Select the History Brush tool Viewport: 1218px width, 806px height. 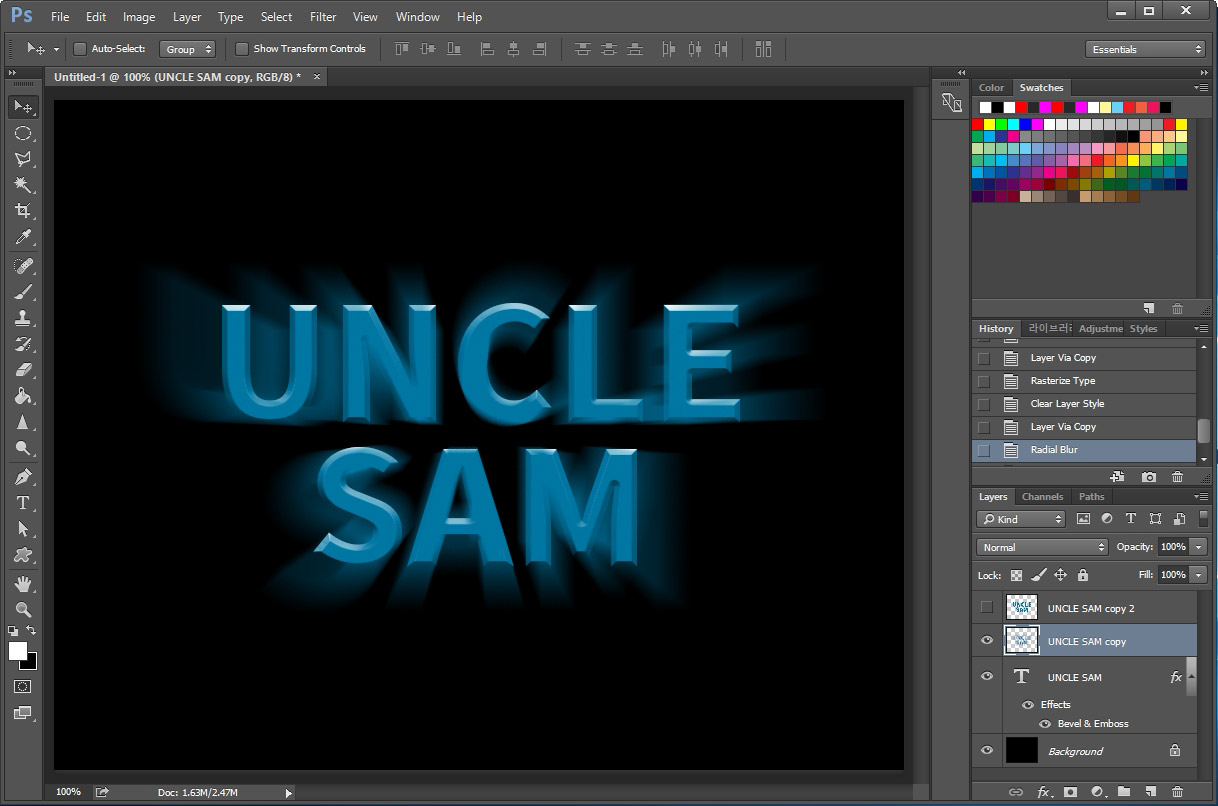pyautogui.click(x=23, y=344)
